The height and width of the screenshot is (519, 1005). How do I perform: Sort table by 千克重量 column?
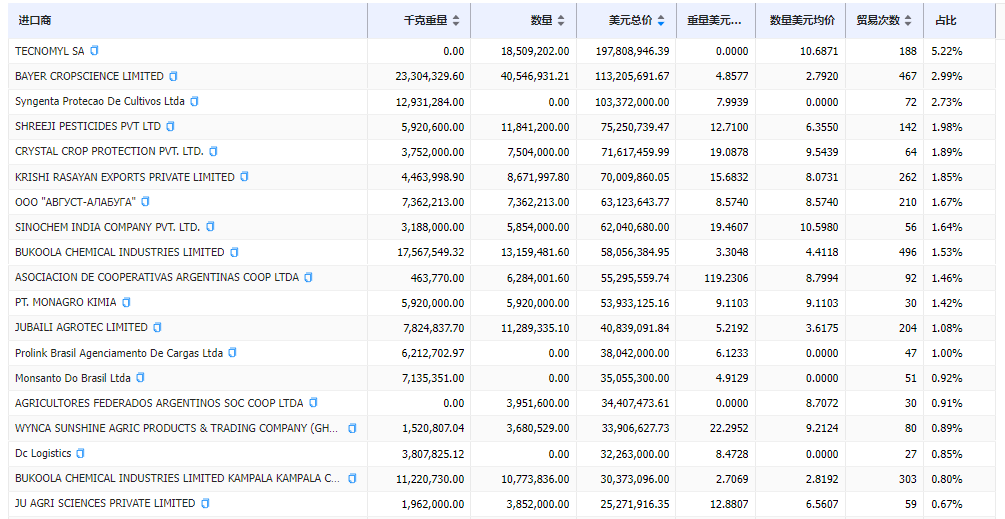tap(456, 20)
